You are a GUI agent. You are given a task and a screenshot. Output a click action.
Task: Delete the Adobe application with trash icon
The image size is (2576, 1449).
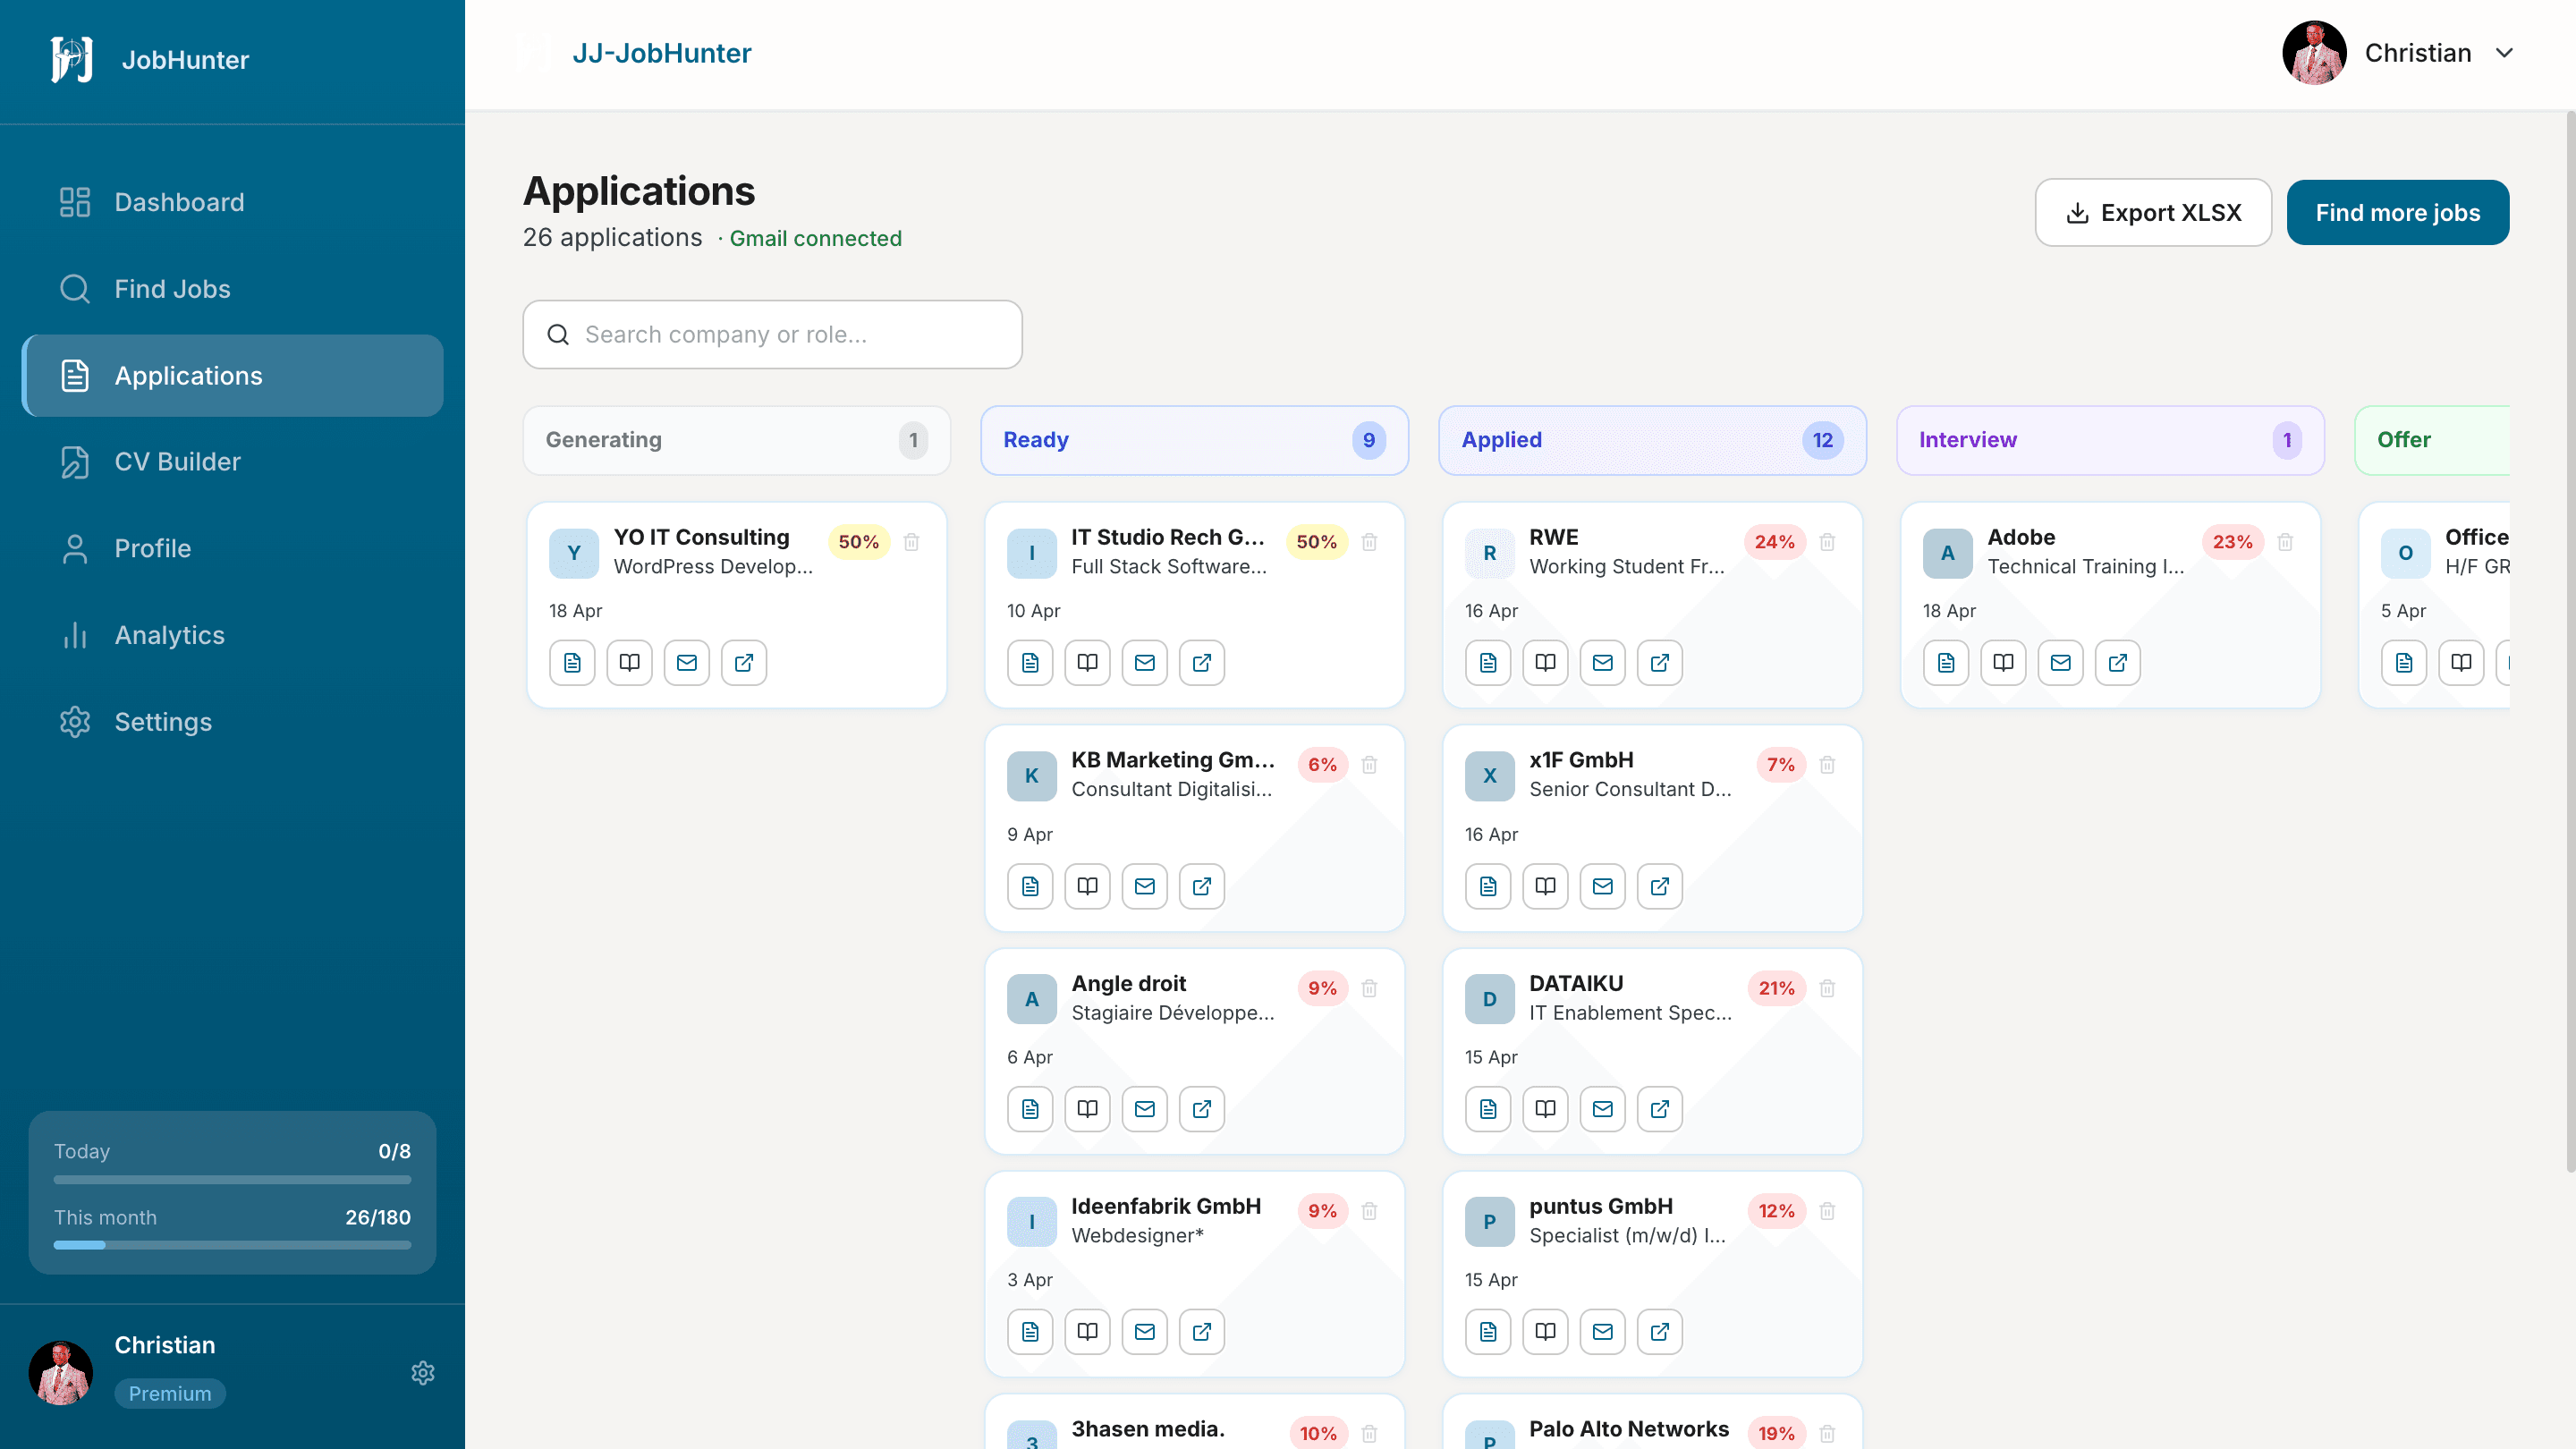click(2285, 542)
